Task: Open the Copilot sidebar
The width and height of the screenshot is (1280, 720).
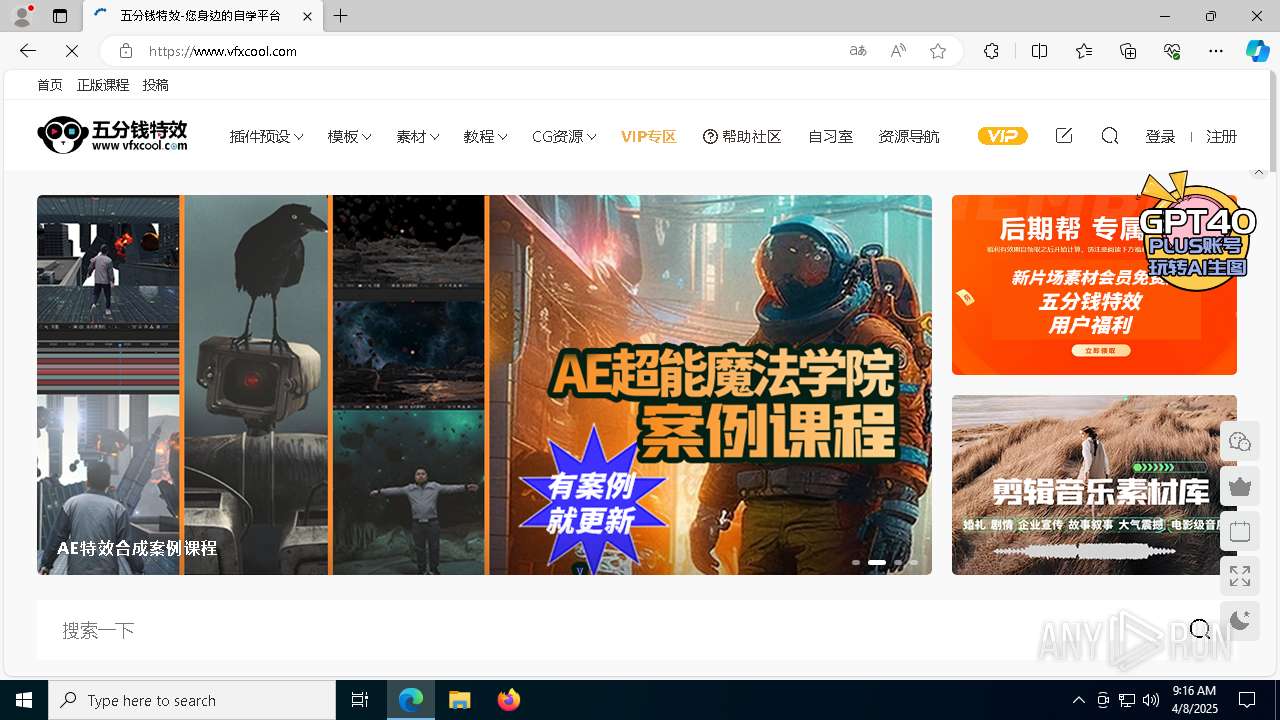Action: pyautogui.click(x=1257, y=51)
